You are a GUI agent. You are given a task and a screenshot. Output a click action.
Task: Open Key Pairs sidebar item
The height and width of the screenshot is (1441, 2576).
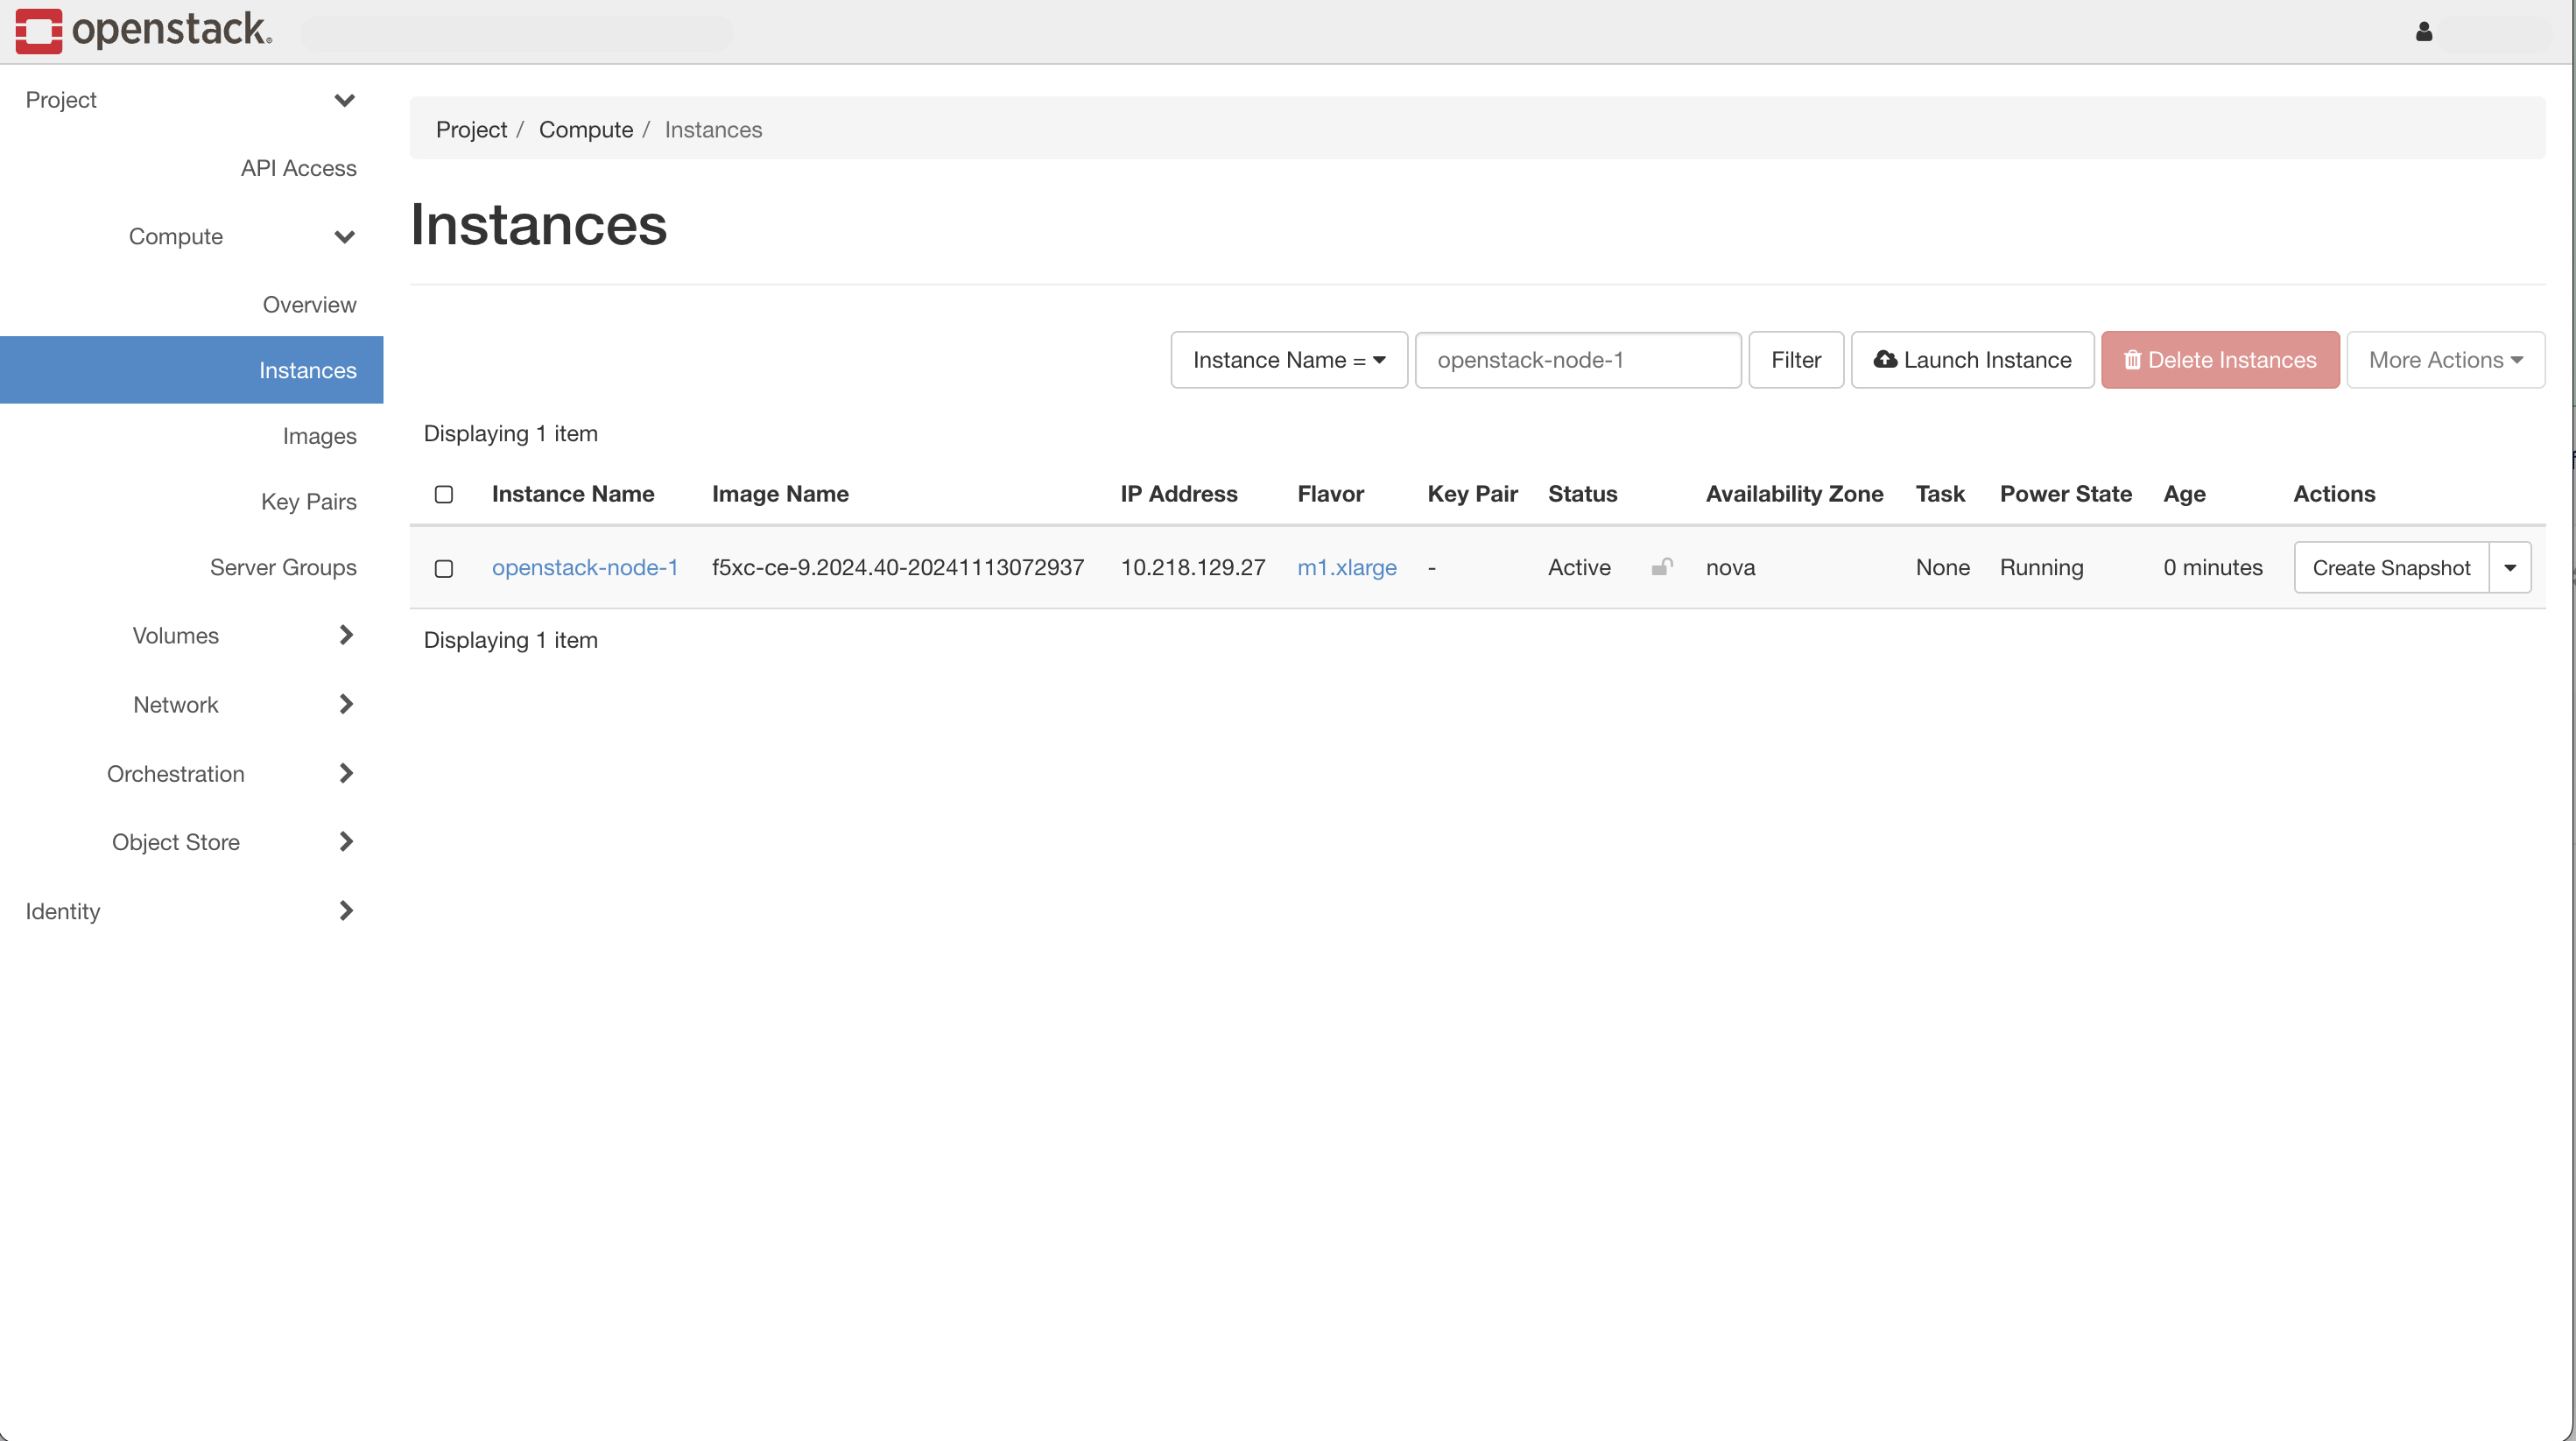[308, 502]
